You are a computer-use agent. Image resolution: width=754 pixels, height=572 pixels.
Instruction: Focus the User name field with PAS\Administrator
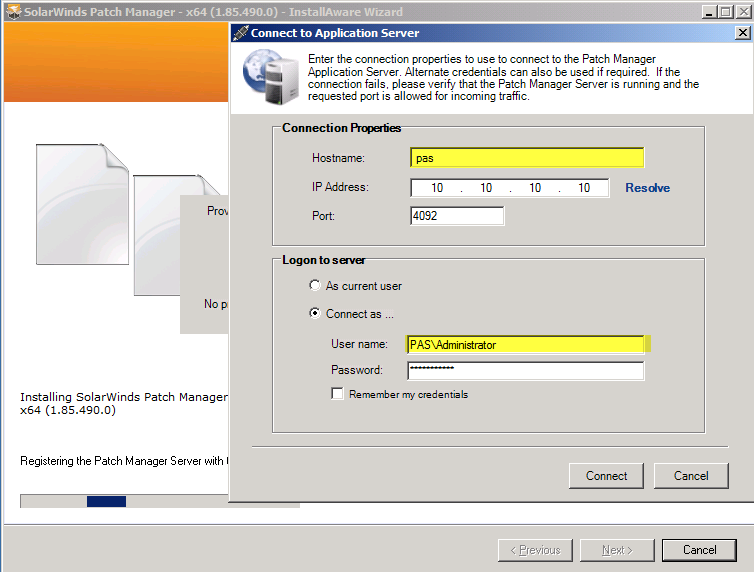[525, 345]
